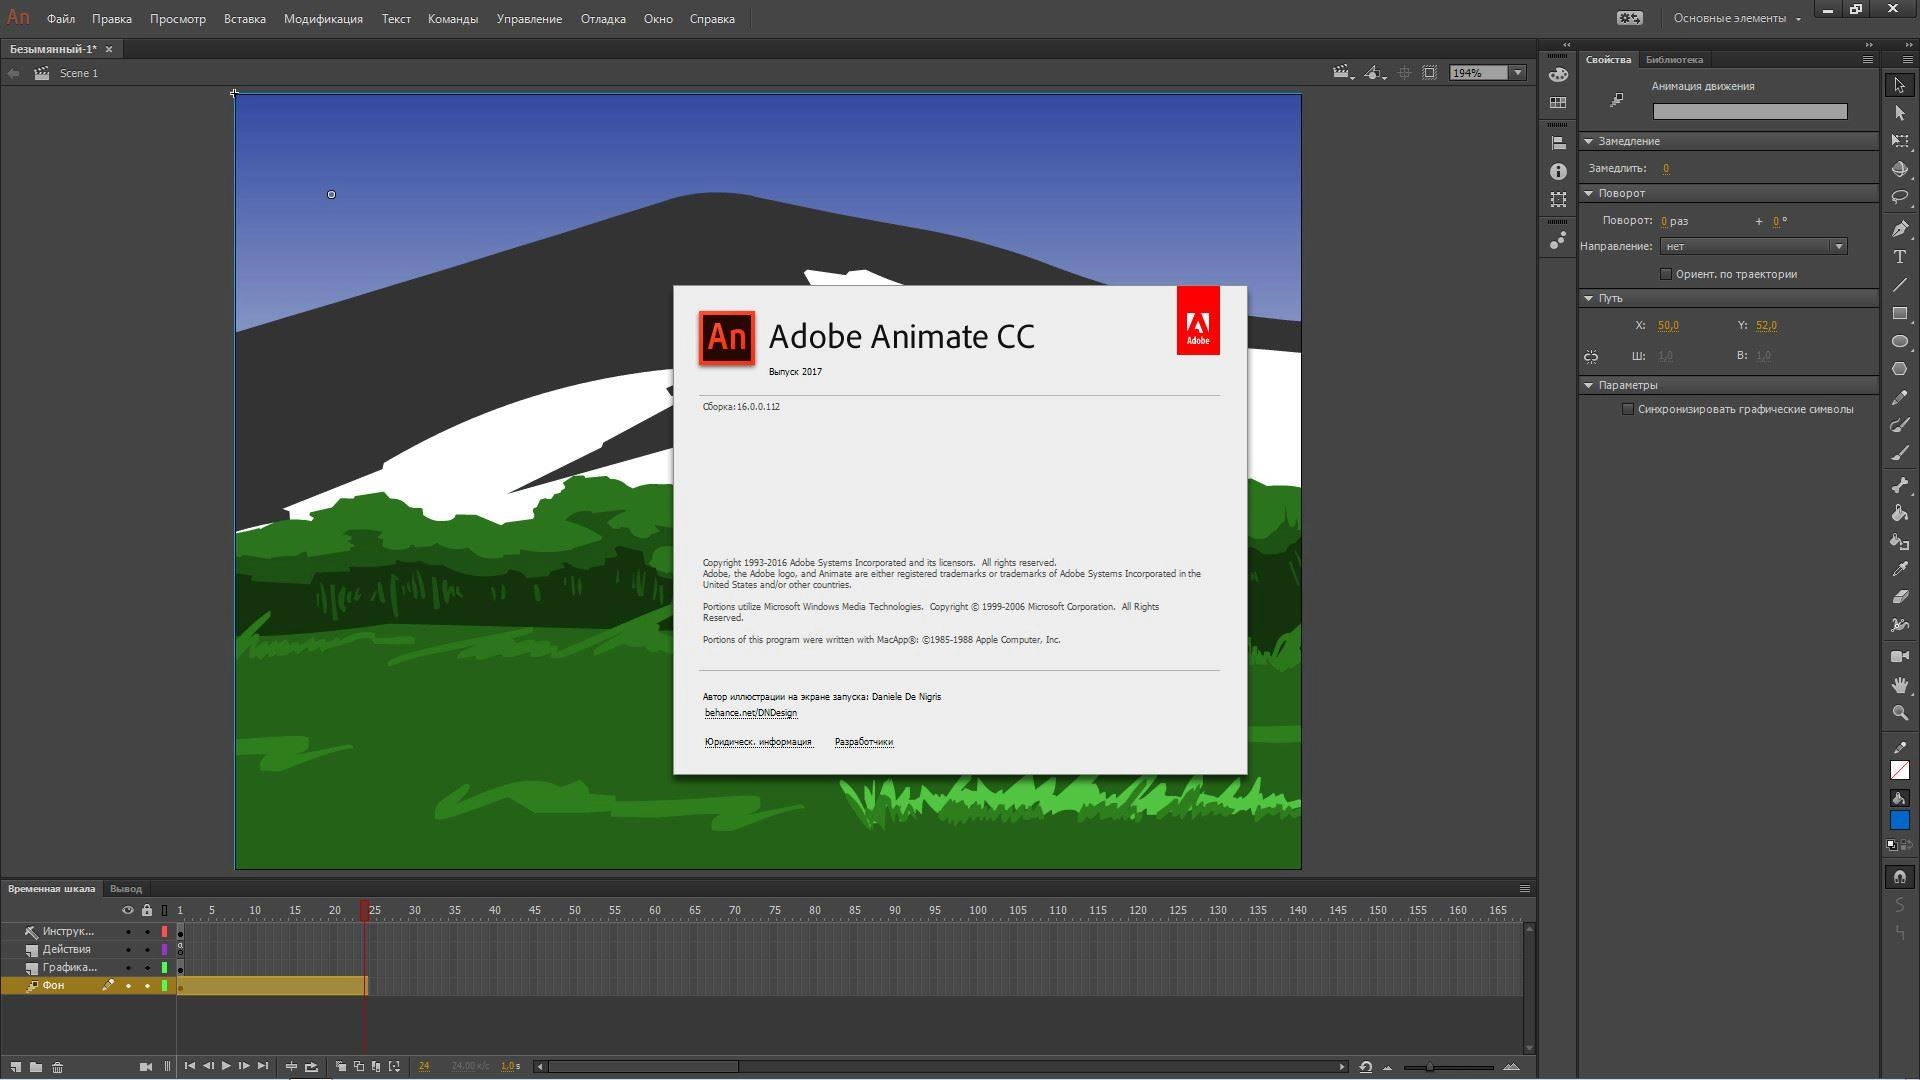Select the Selection arrow tool
This screenshot has height=1080, width=1920.
click(1899, 86)
